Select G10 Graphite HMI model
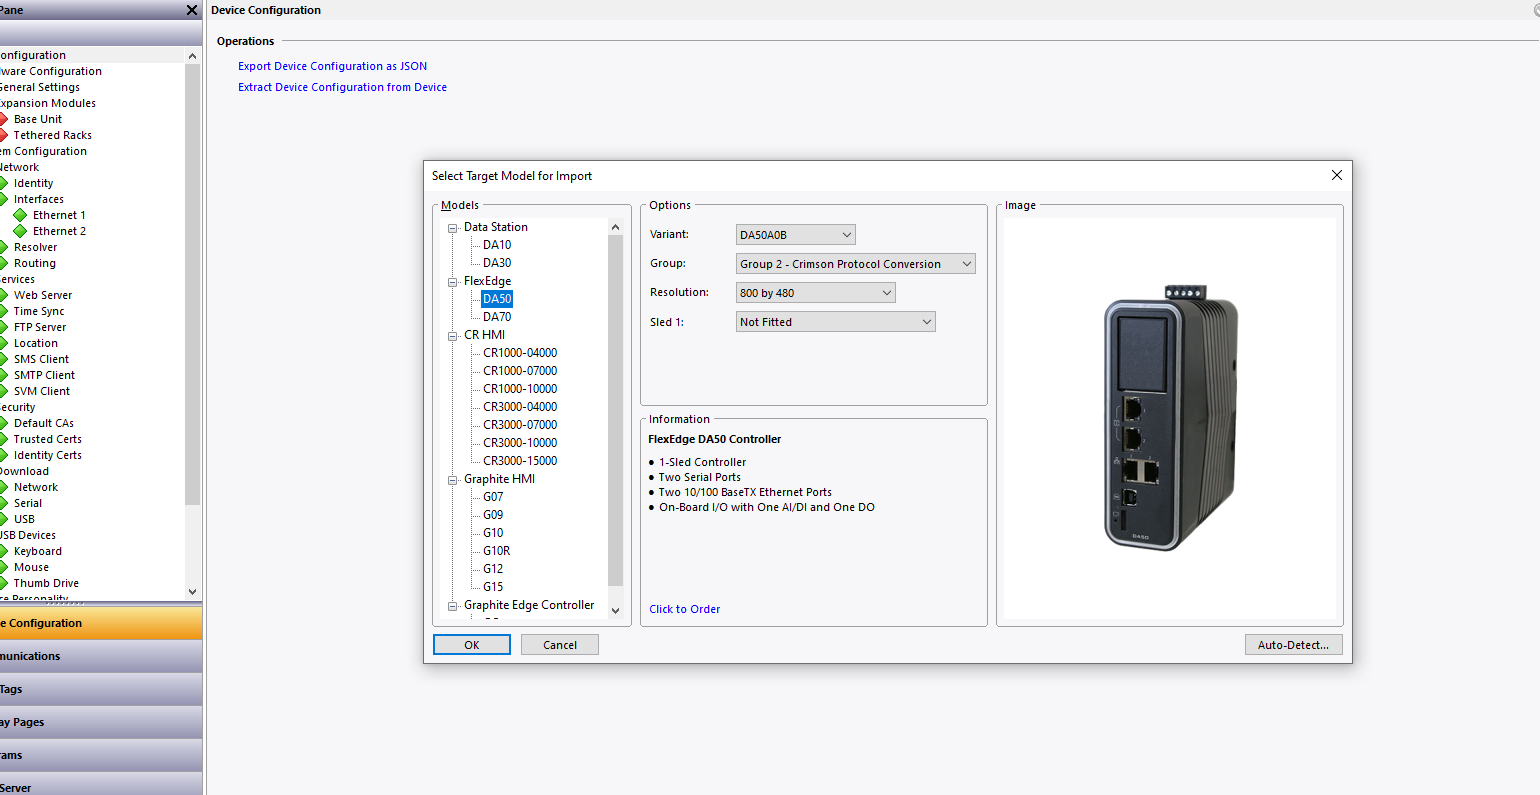 click(x=493, y=533)
